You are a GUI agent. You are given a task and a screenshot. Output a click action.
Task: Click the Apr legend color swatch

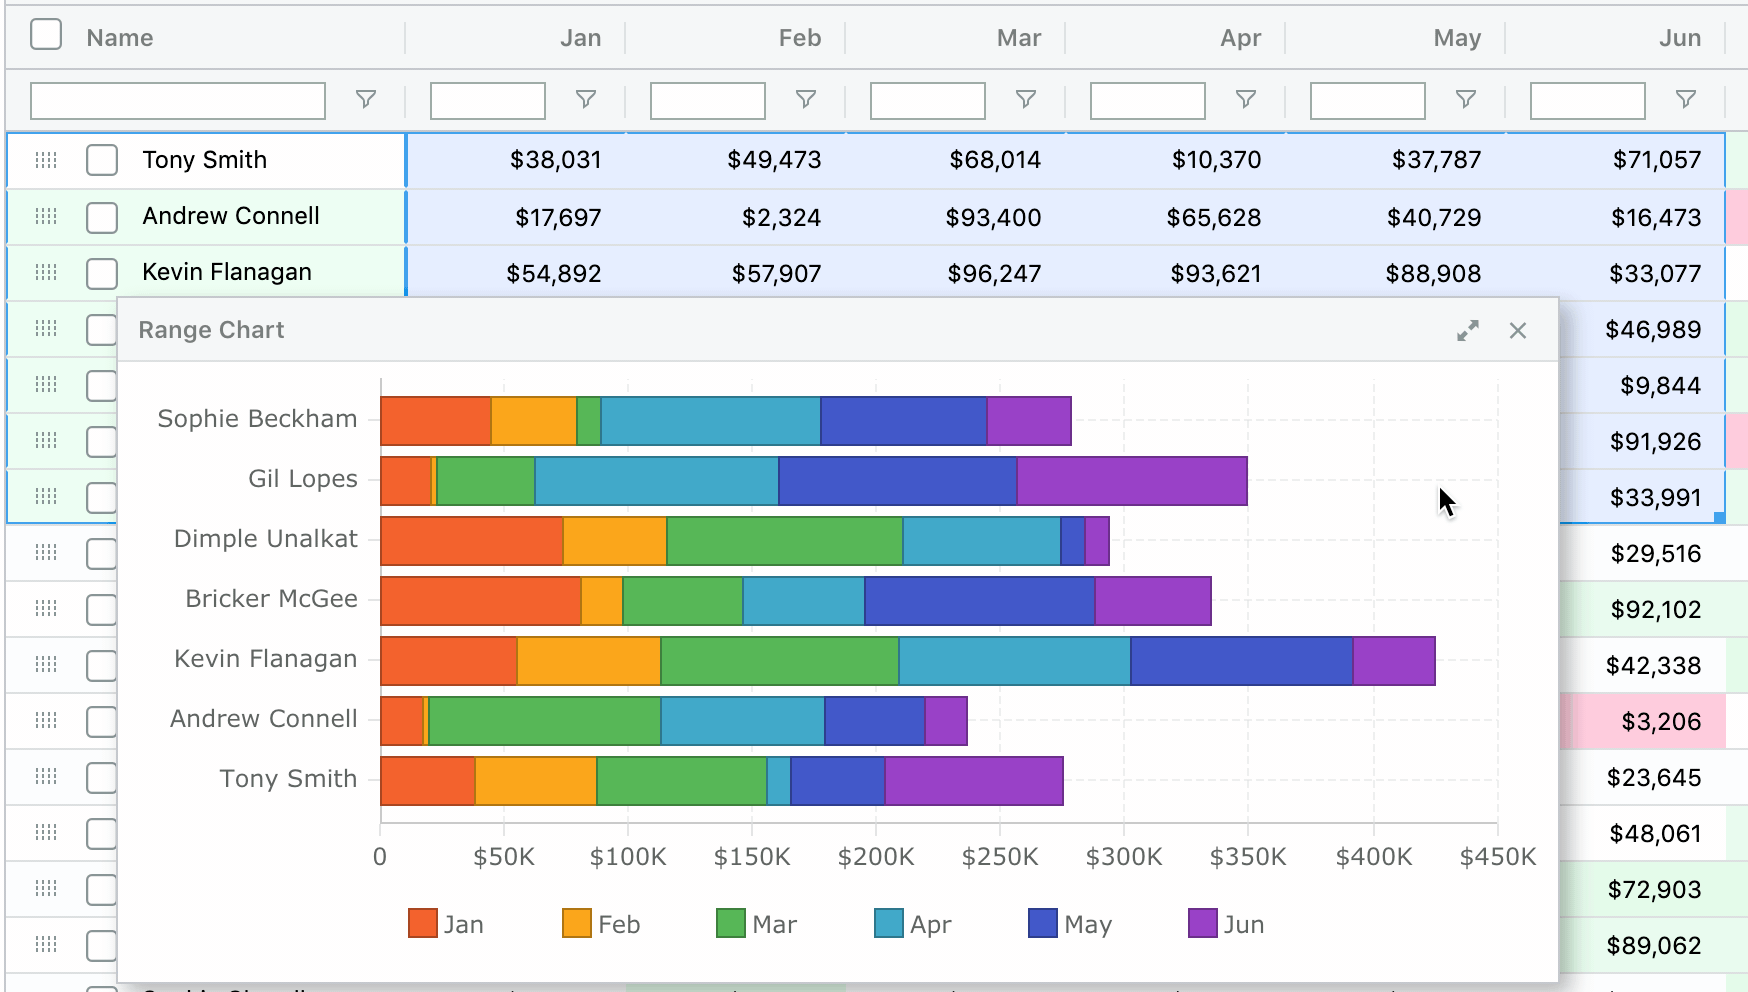pos(889,924)
